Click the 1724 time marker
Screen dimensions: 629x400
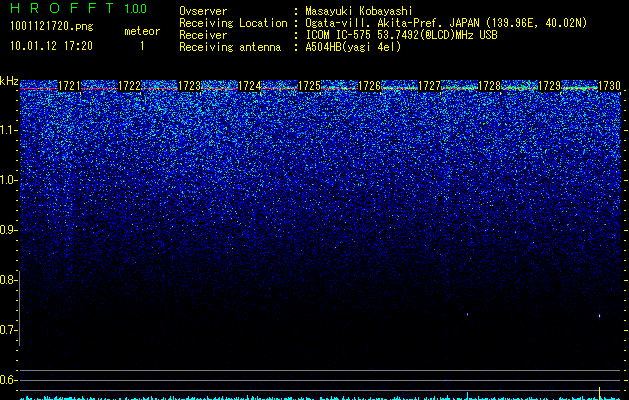point(250,86)
